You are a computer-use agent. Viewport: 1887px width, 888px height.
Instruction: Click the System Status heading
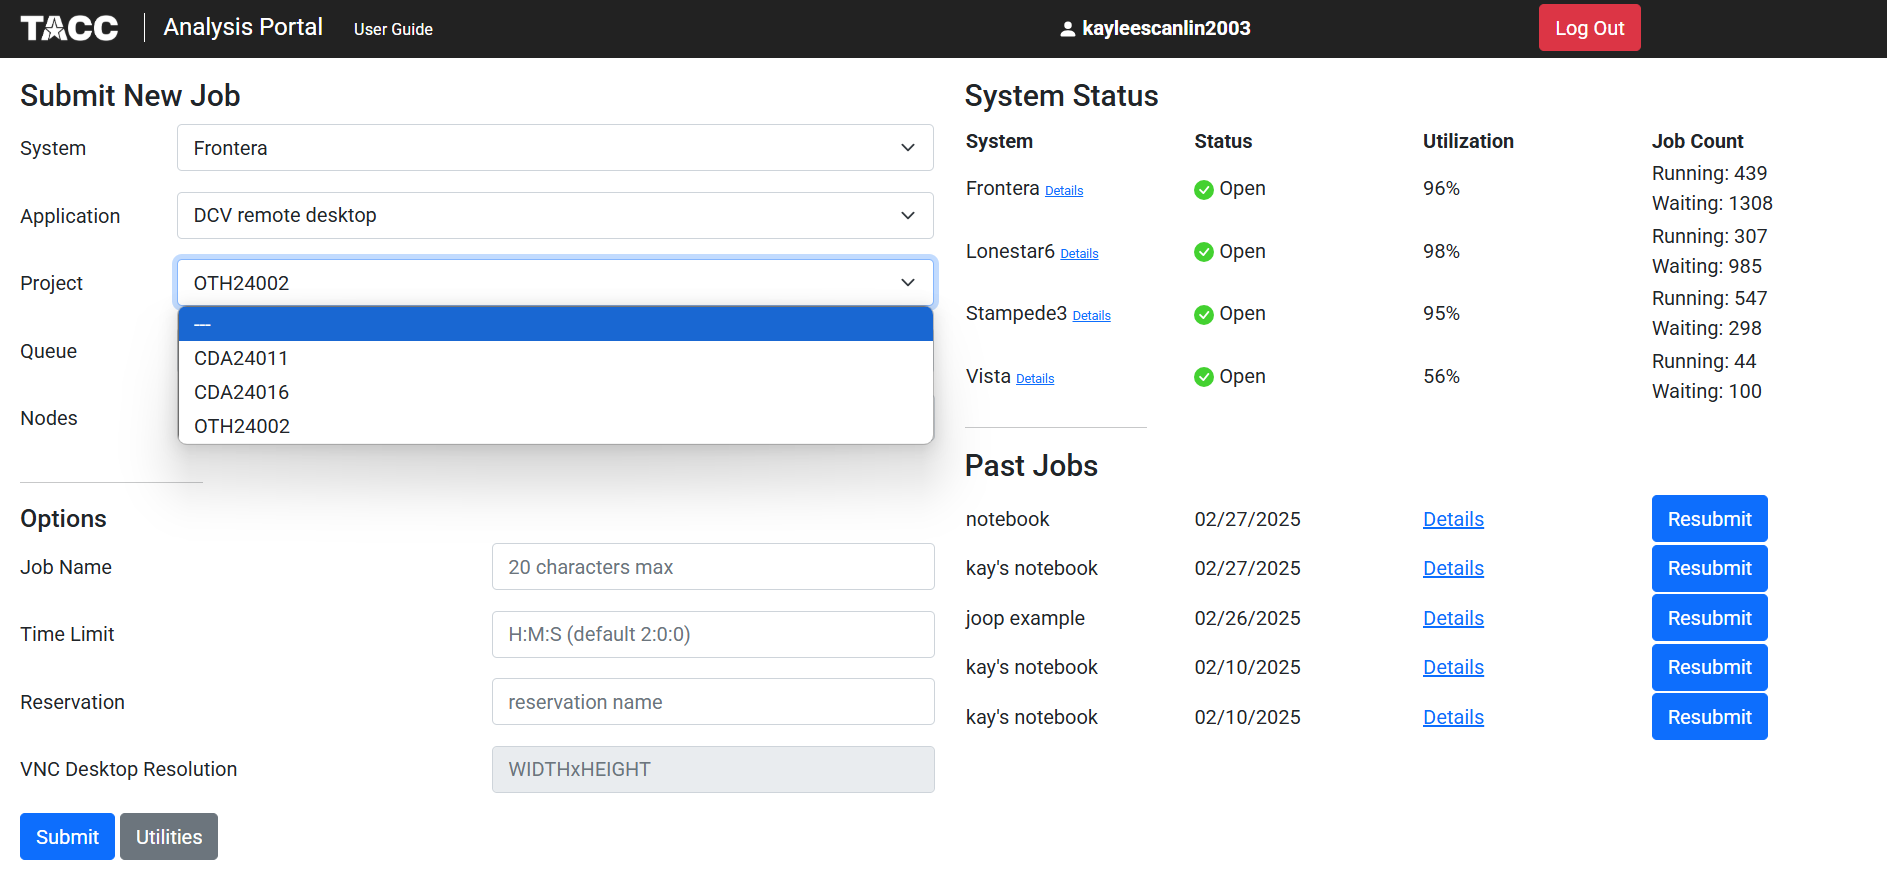[x=1061, y=96]
